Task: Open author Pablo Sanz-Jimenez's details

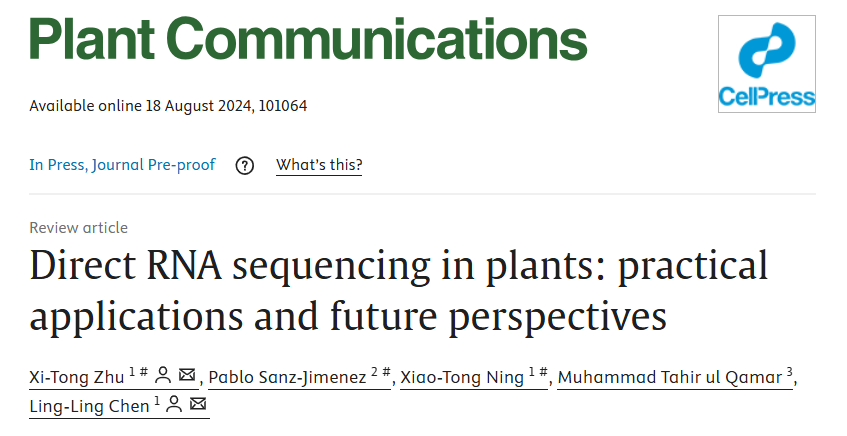Action: 287,377
